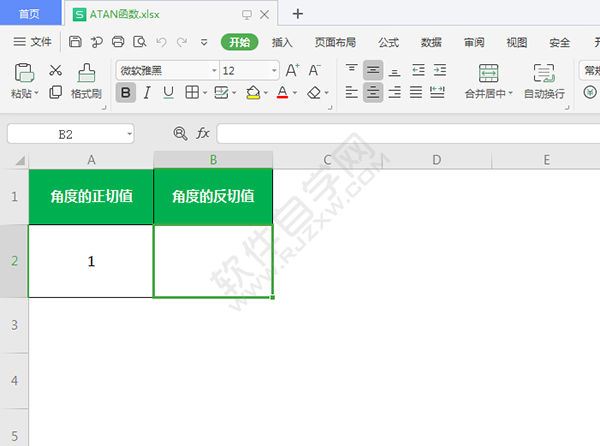Click the Undo arrow
Viewport: 600px width, 446px height.
[x=161, y=42]
